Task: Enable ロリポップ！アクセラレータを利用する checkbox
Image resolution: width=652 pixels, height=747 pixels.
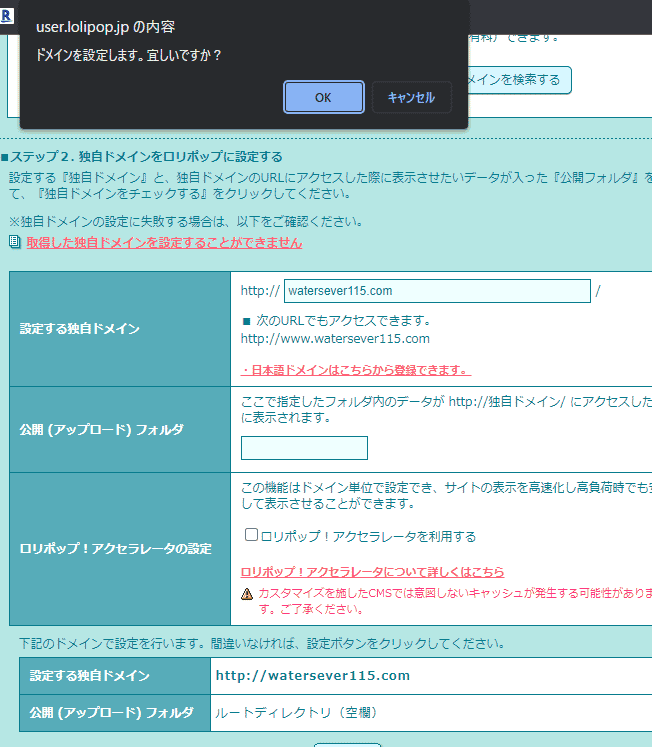Action: [251, 535]
